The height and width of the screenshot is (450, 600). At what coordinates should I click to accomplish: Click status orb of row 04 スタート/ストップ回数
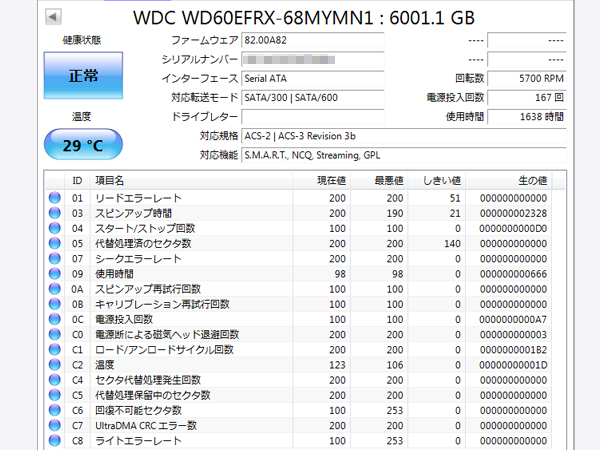point(55,228)
